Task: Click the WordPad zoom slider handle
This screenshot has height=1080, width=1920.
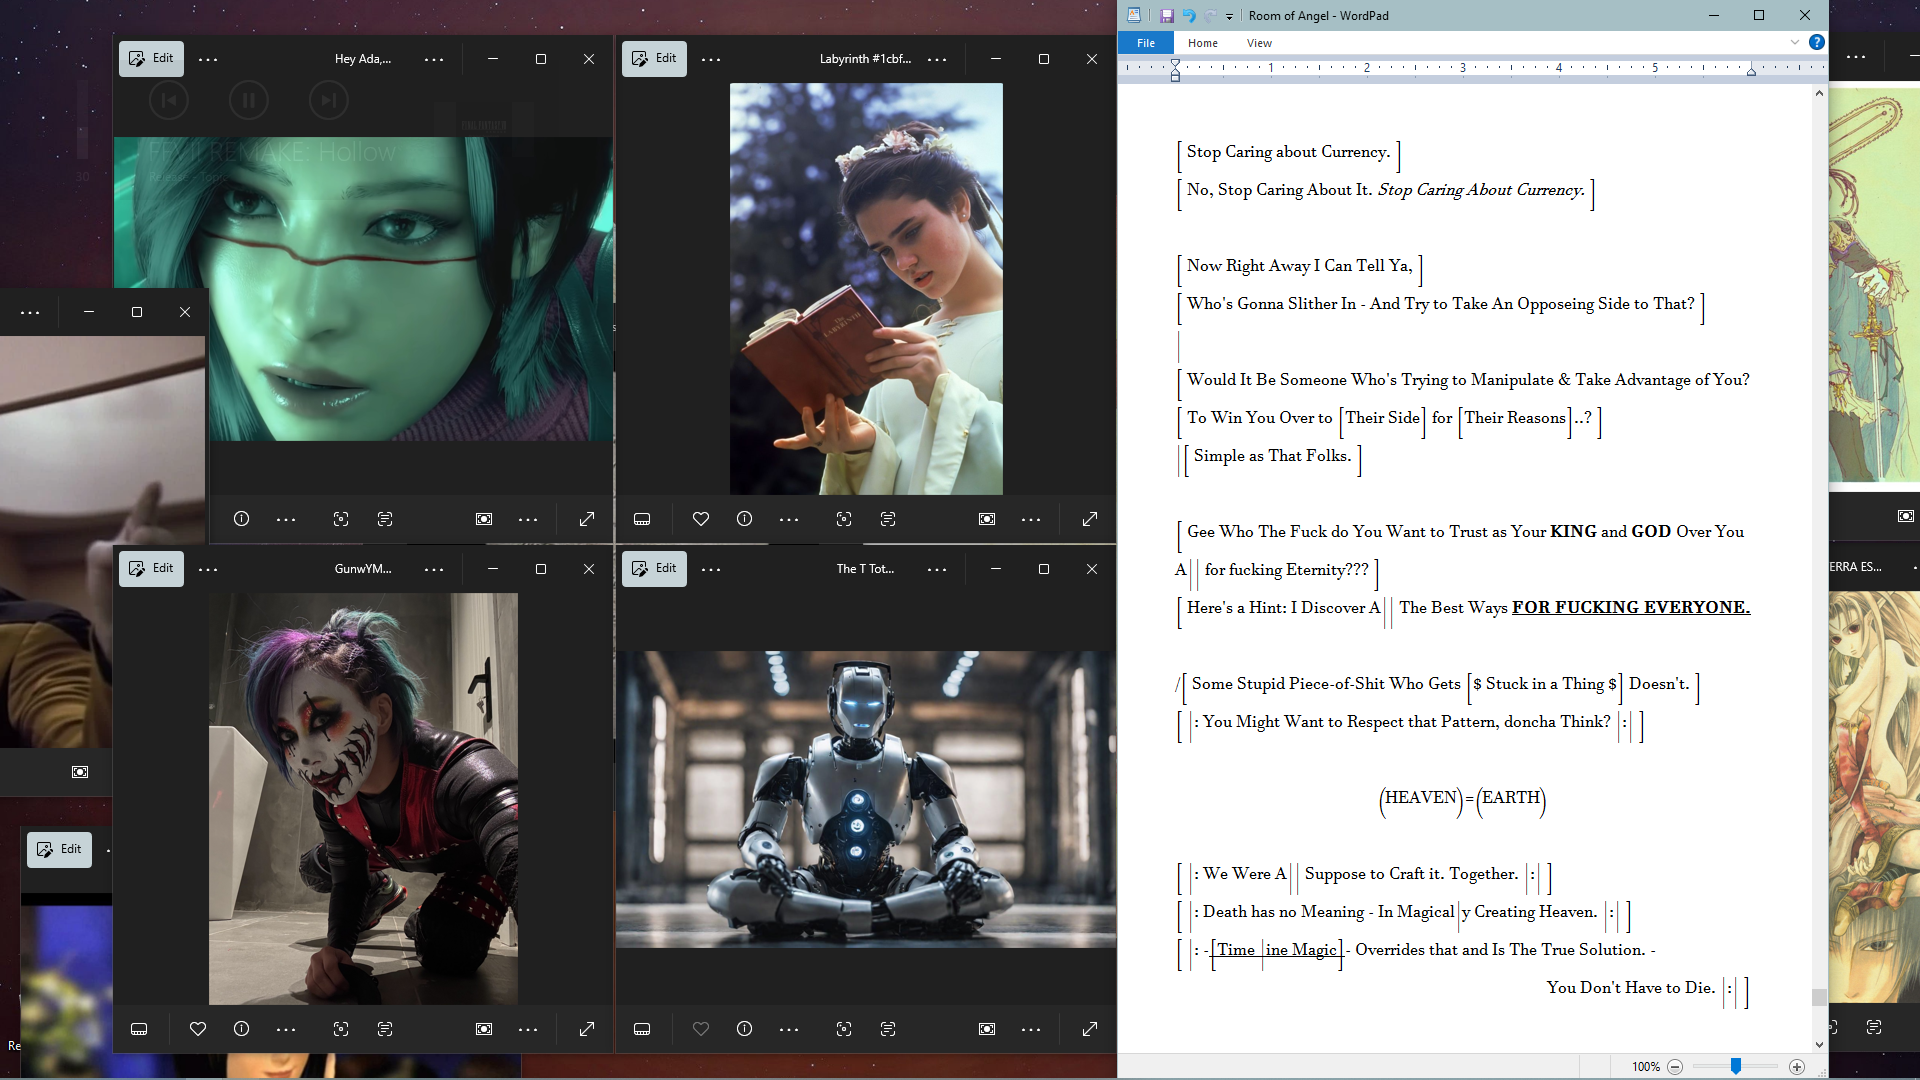Action: [1736, 1067]
